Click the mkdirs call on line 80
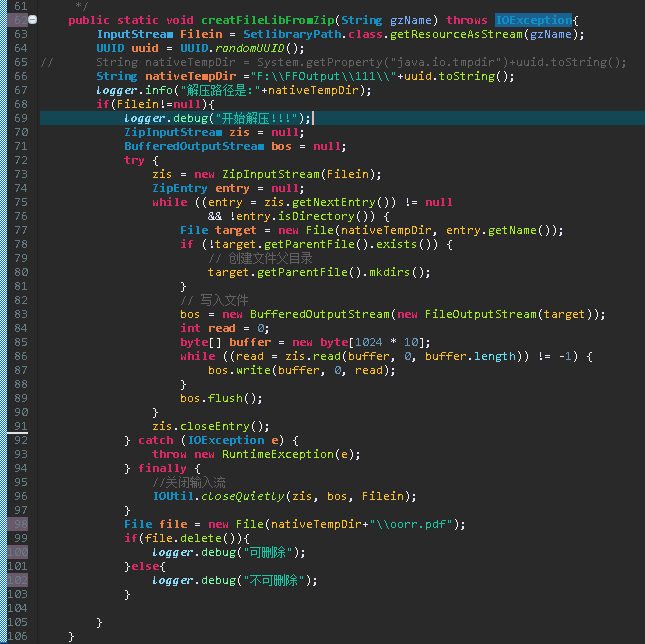Image resolution: width=645 pixels, height=644 pixels. (x=390, y=272)
